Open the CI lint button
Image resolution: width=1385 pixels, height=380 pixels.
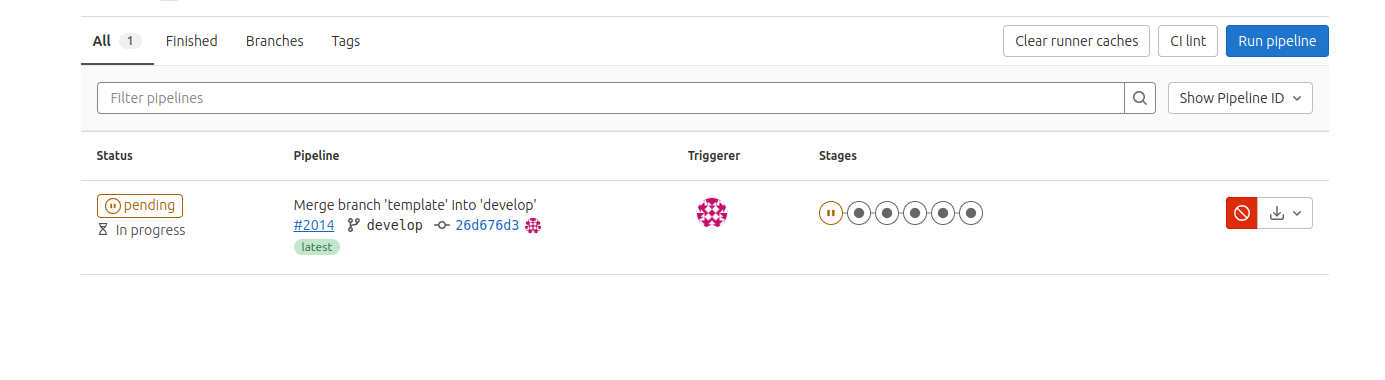[1188, 41]
